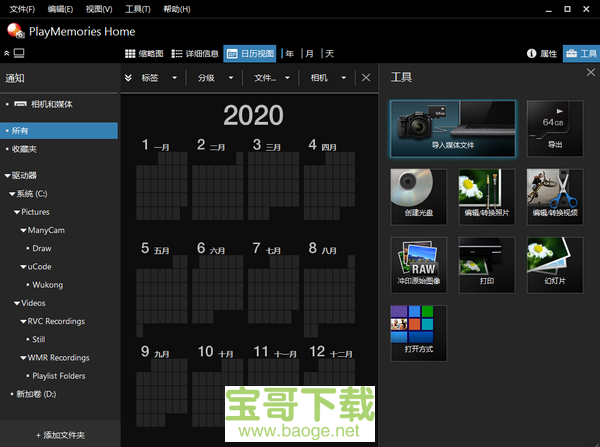Screen dimensions: 600x447
Task: Open the Rating (分级) filter dropdown
Action: (212, 77)
